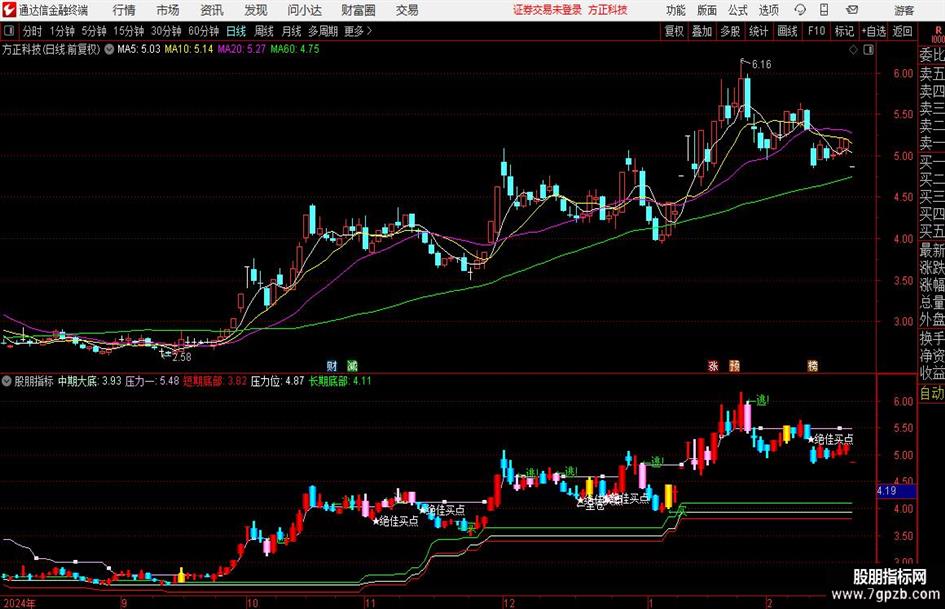This screenshot has width=945, height=609.
Task: Open the 功能 menu
Action: [x=676, y=10]
